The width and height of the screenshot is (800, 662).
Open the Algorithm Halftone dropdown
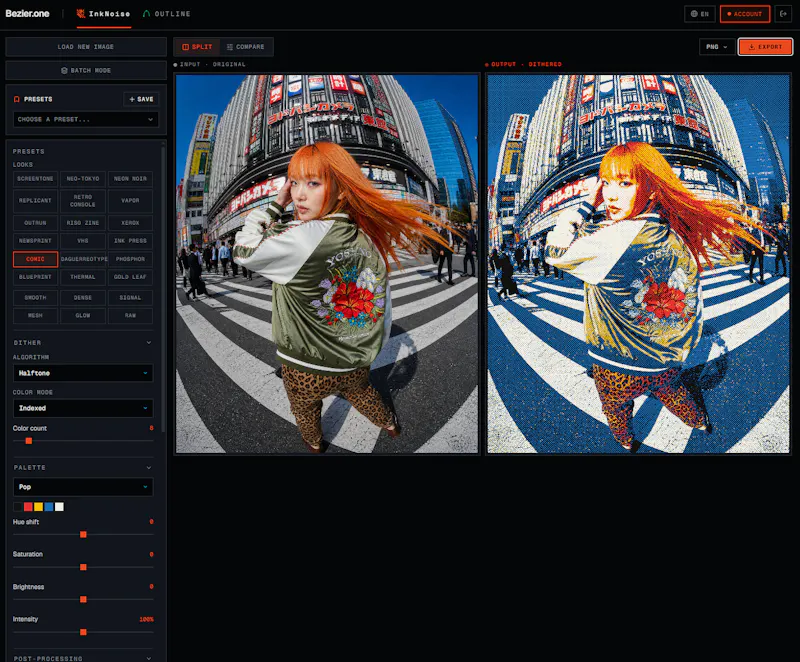click(83, 373)
